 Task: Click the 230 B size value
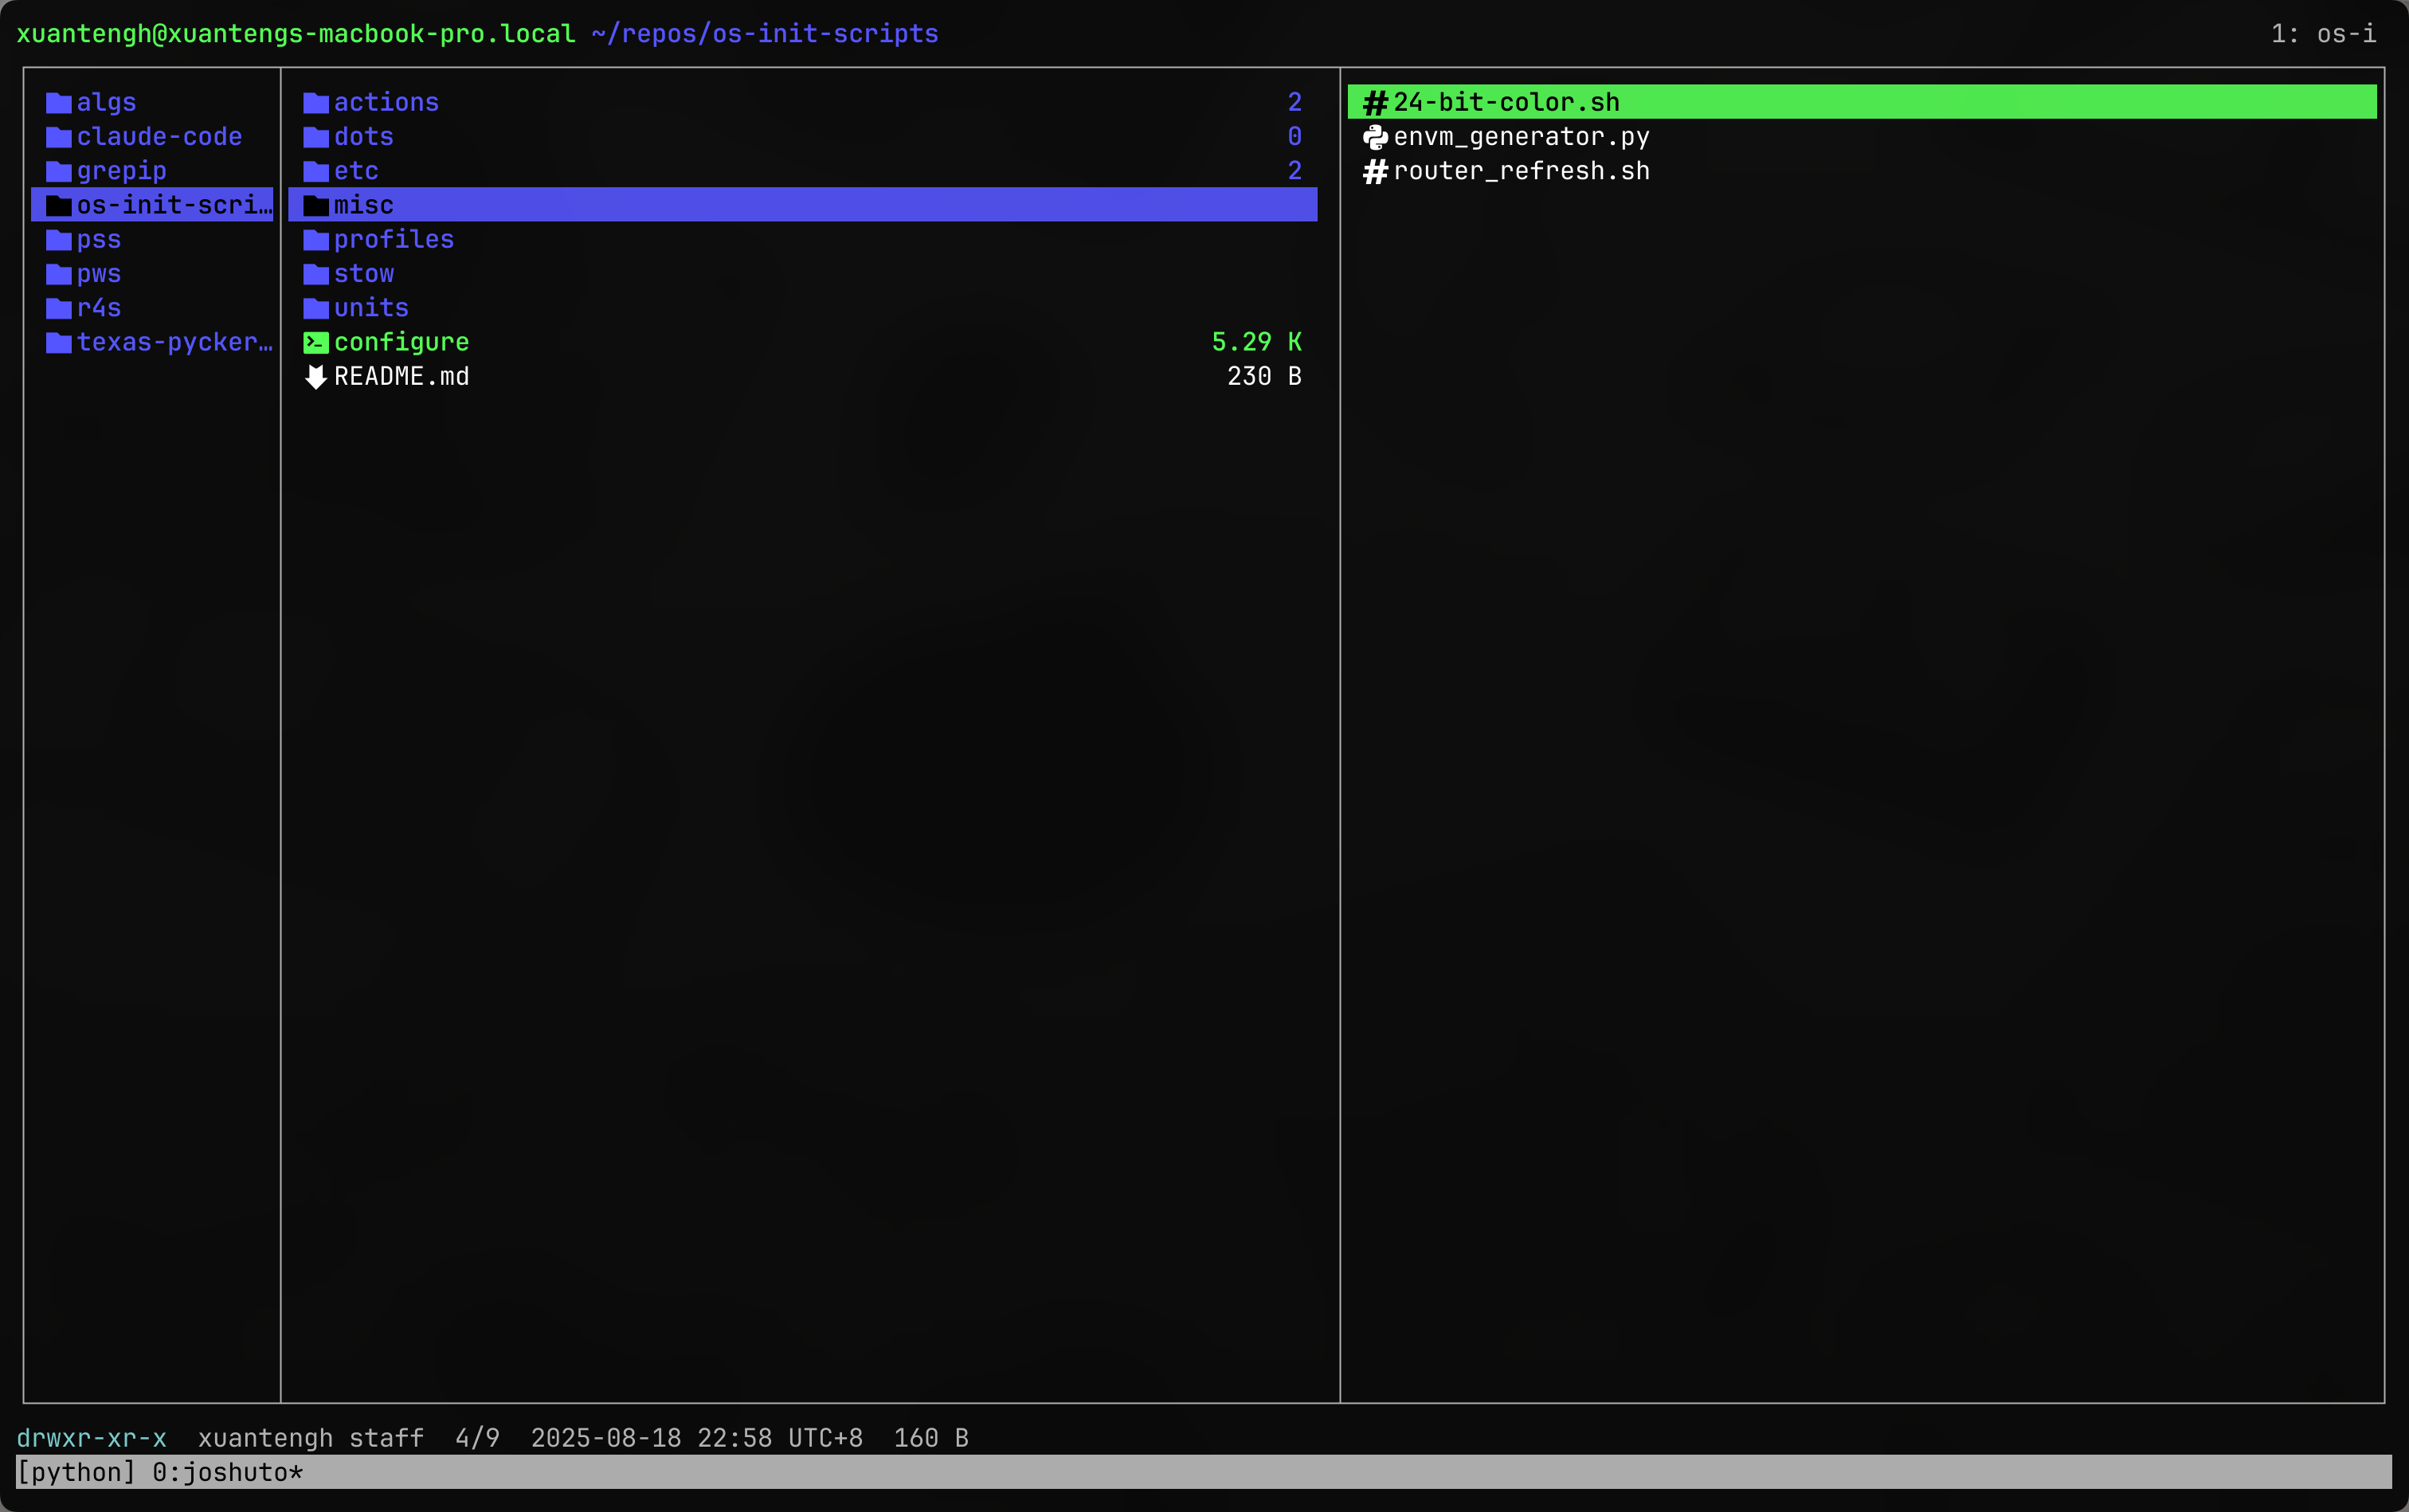coord(1264,377)
